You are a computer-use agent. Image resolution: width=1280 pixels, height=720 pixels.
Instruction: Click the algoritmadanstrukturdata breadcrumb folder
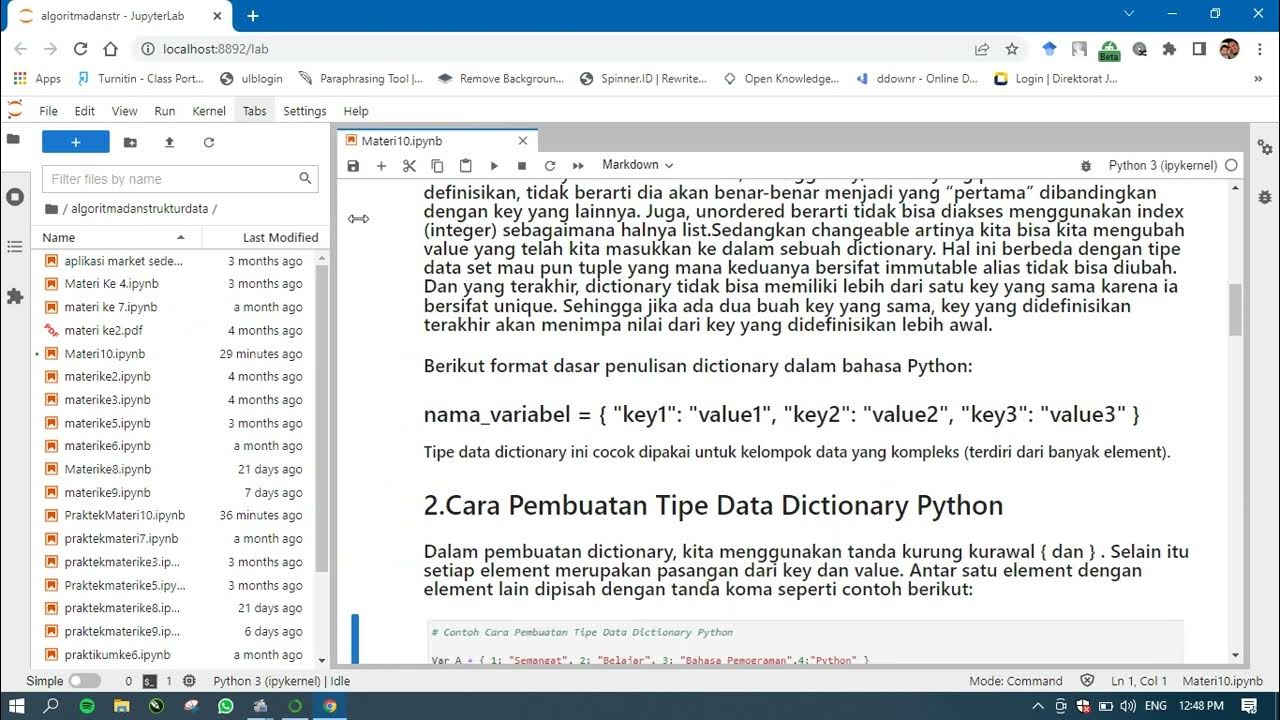click(140, 209)
